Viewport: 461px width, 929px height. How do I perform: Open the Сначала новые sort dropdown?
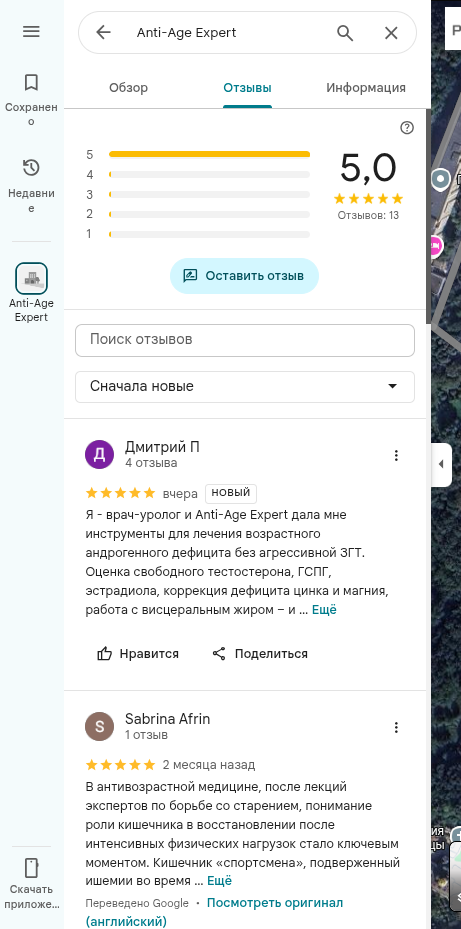(x=245, y=387)
